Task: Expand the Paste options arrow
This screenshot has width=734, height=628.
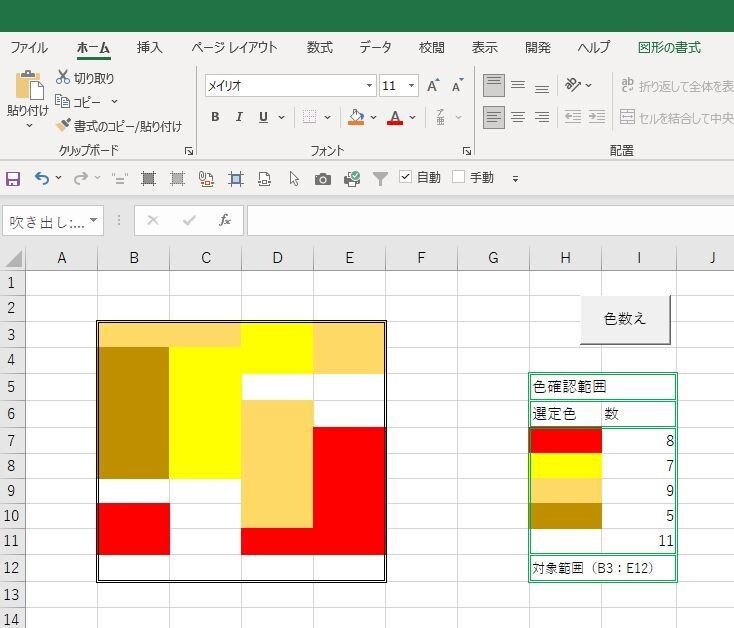Action: pyautogui.click(x=29, y=125)
